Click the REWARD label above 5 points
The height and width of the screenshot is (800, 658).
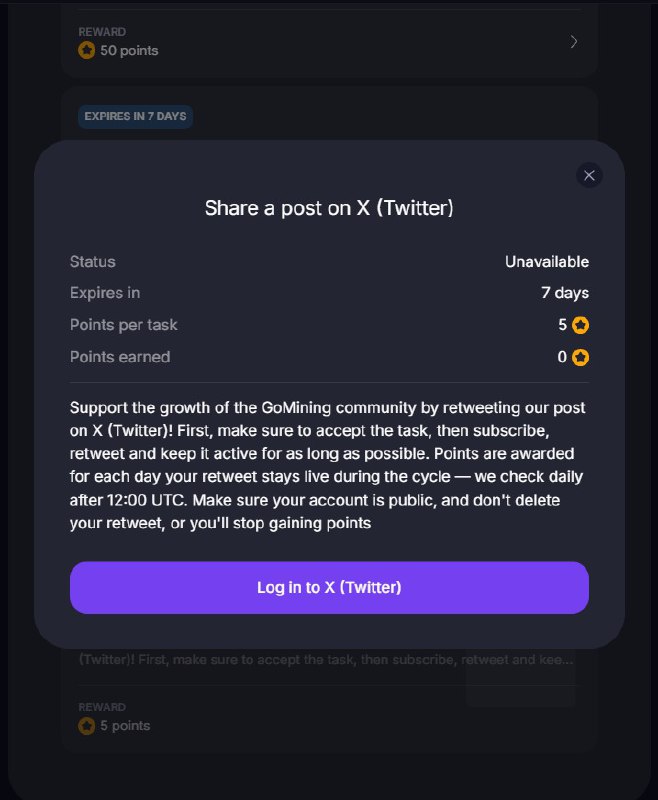tap(102, 707)
